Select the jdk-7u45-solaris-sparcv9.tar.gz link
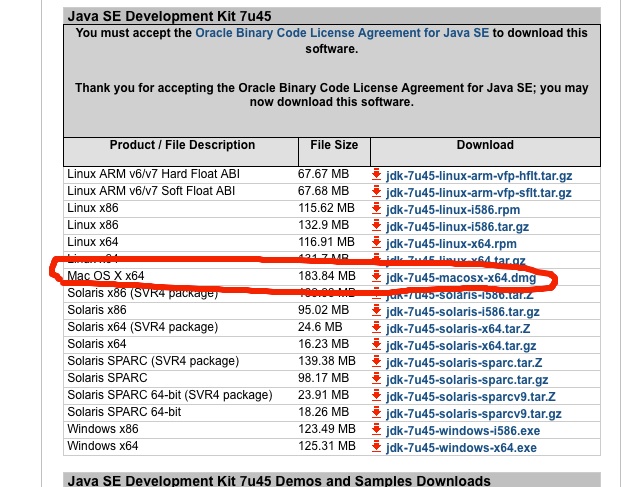Image resolution: width=626 pixels, height=487 pixels. coord(476,414)
